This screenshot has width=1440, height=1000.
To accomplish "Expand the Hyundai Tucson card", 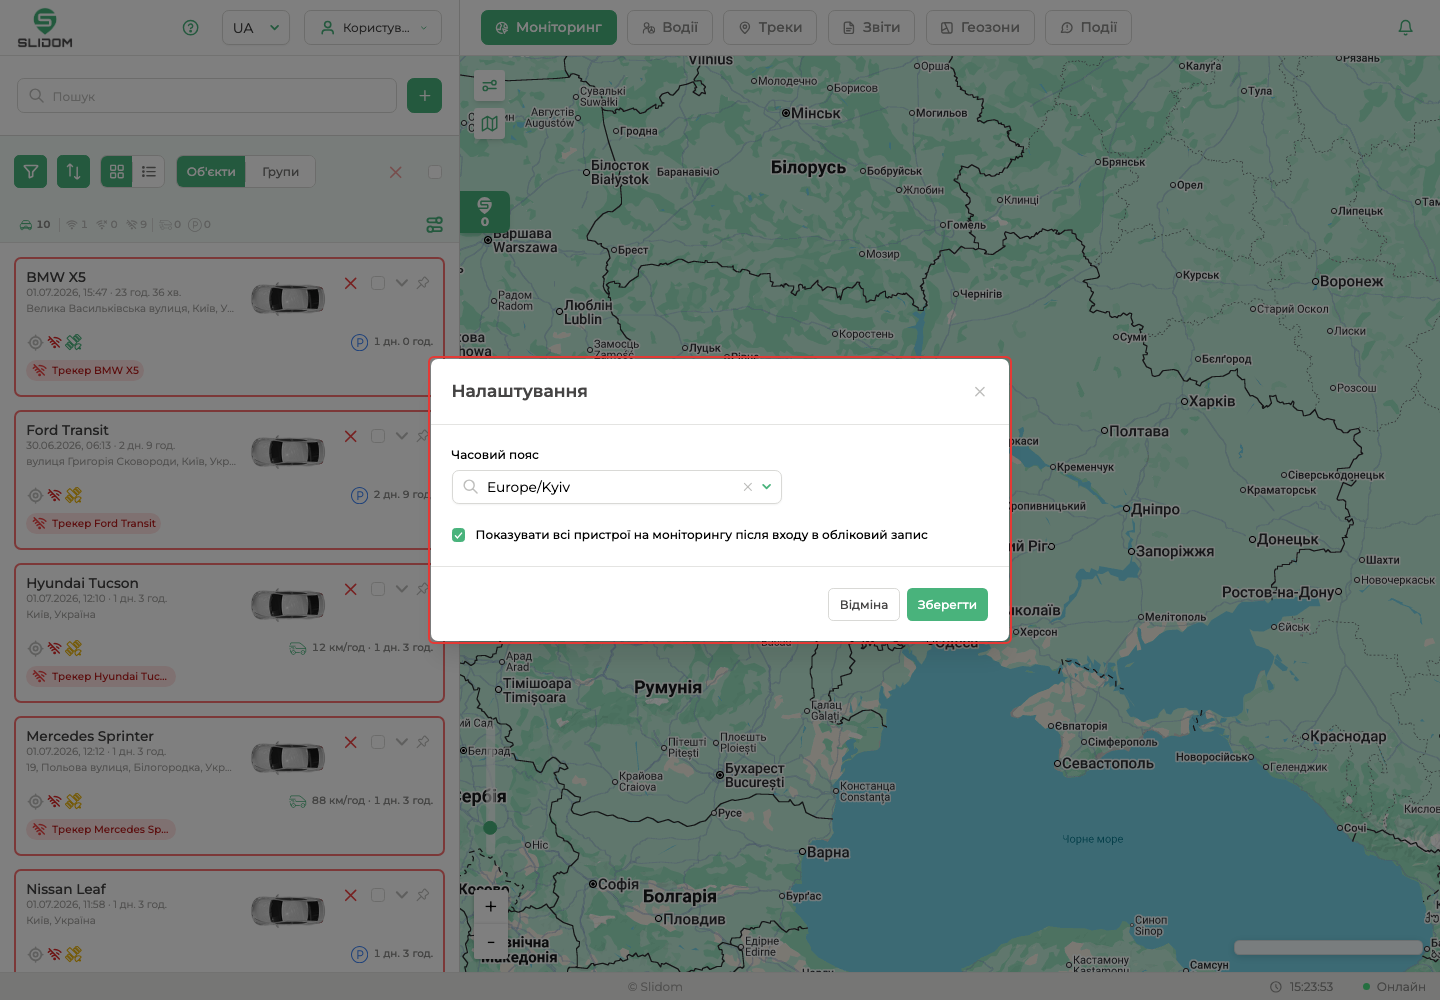I will (x=402, y=589).
